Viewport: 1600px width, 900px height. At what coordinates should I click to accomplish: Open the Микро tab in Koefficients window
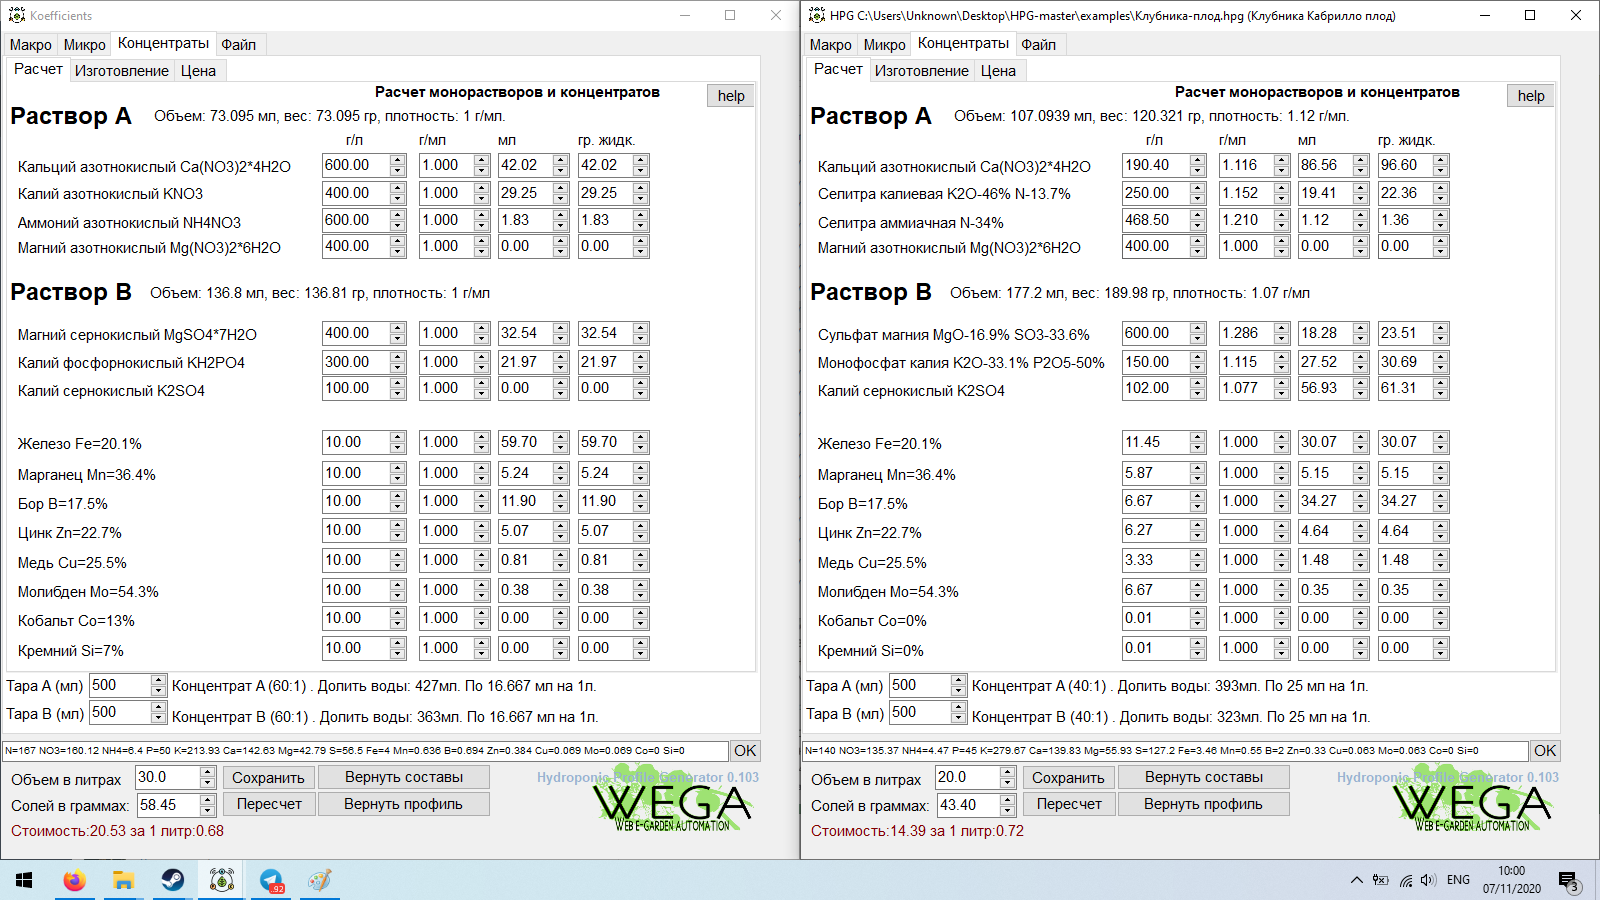click(x=85, y=44)
